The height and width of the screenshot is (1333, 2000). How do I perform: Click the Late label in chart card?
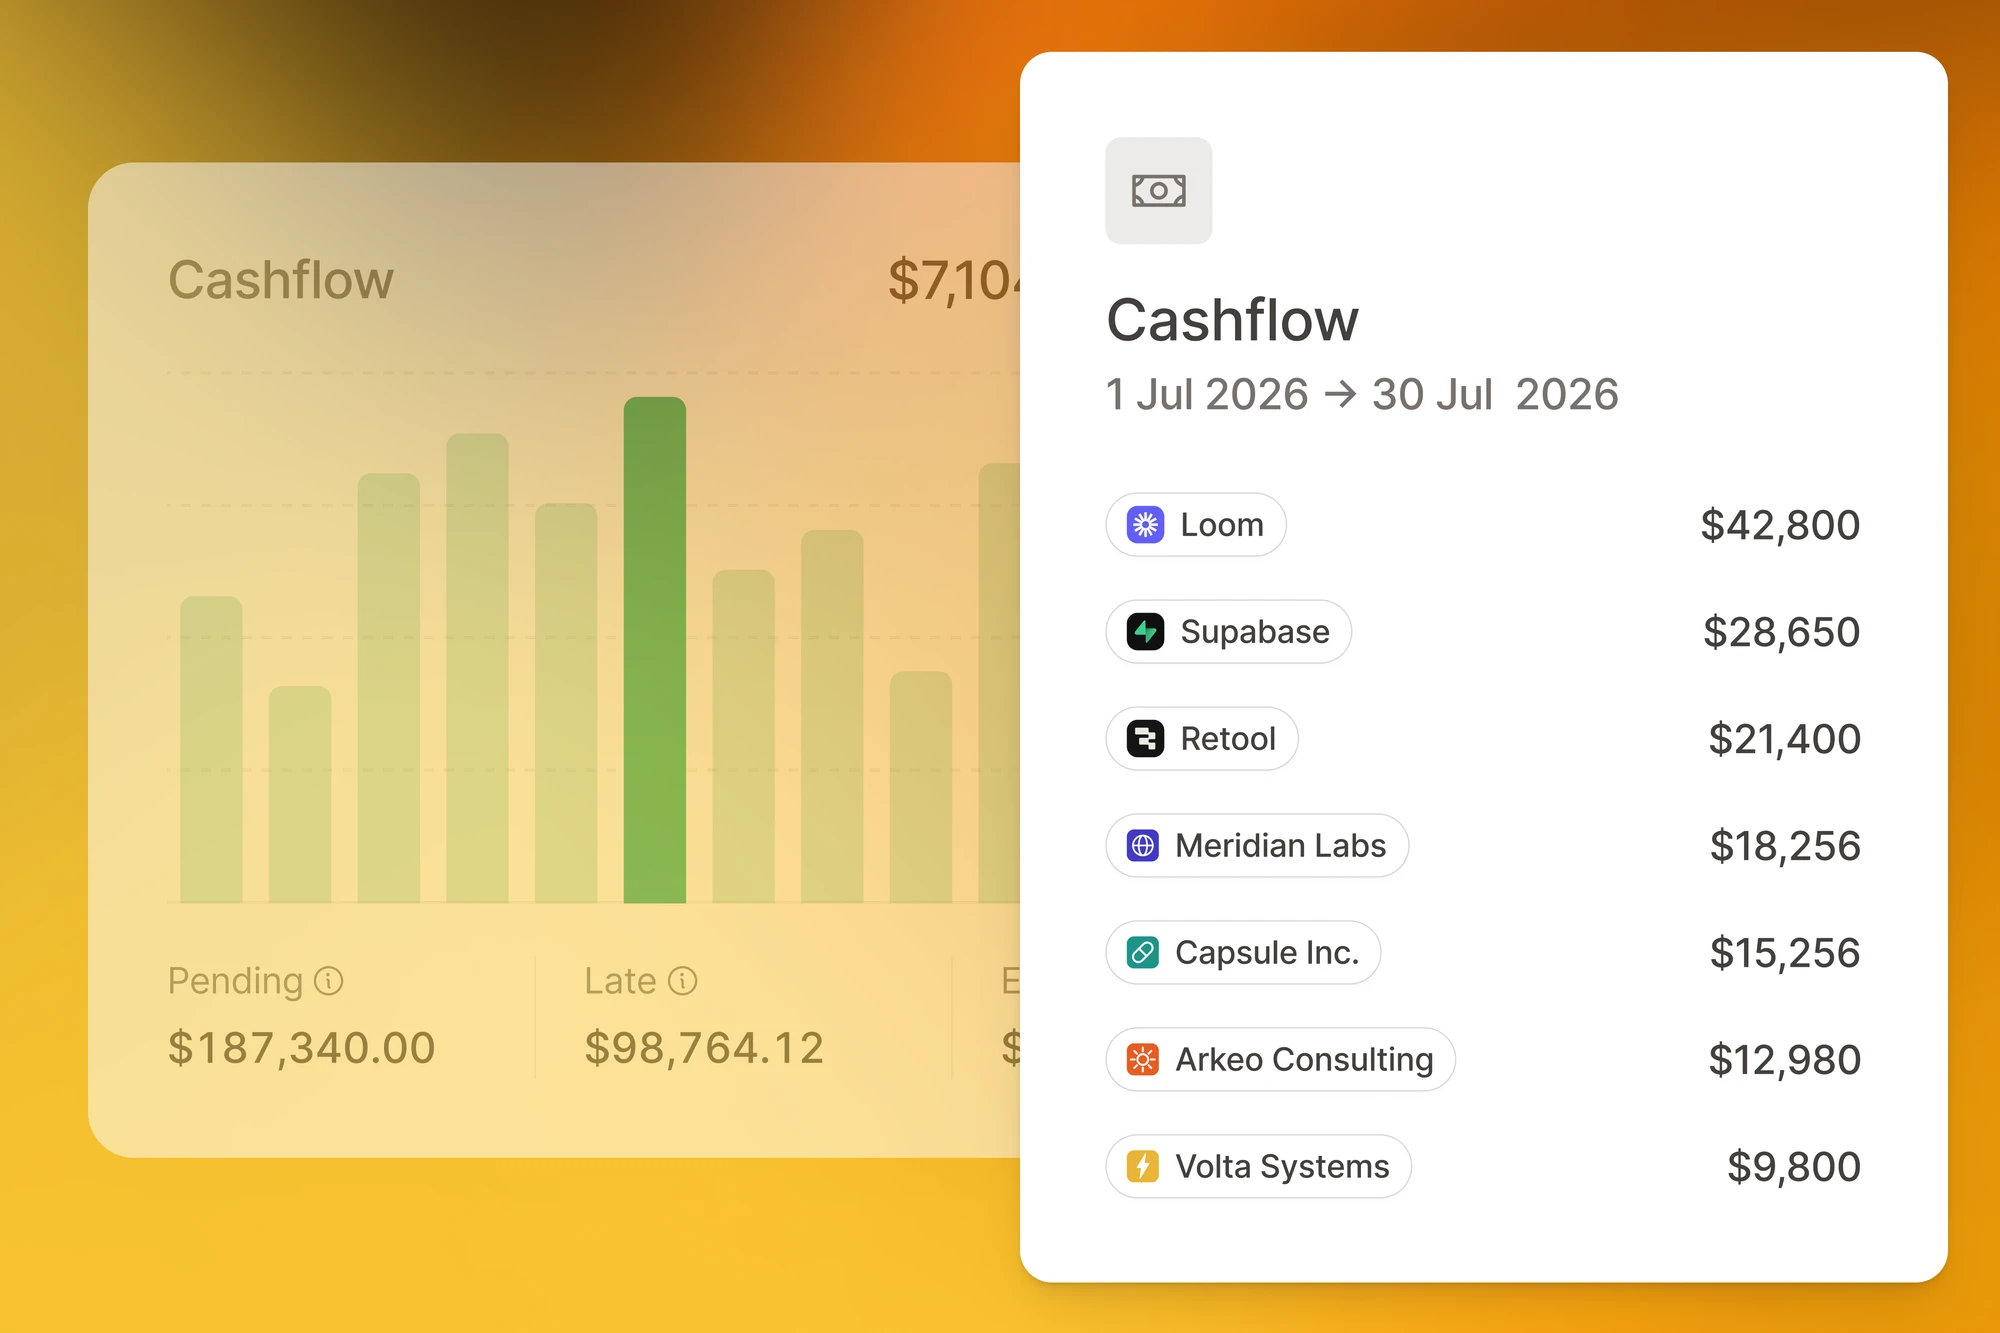(620, 981)
